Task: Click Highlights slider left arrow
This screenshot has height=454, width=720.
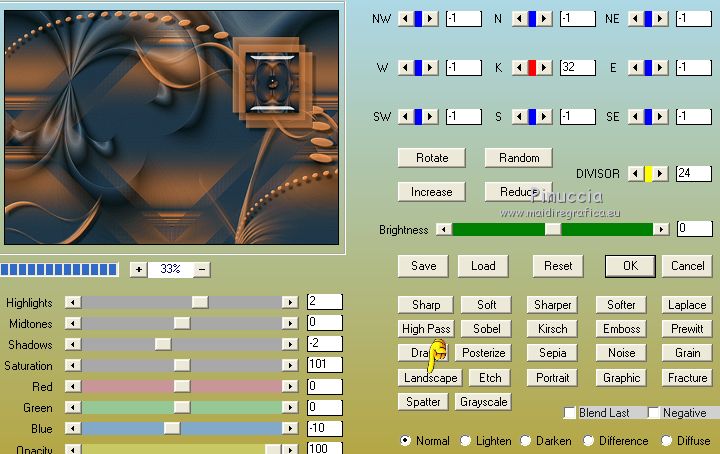Action: point(73,302)
